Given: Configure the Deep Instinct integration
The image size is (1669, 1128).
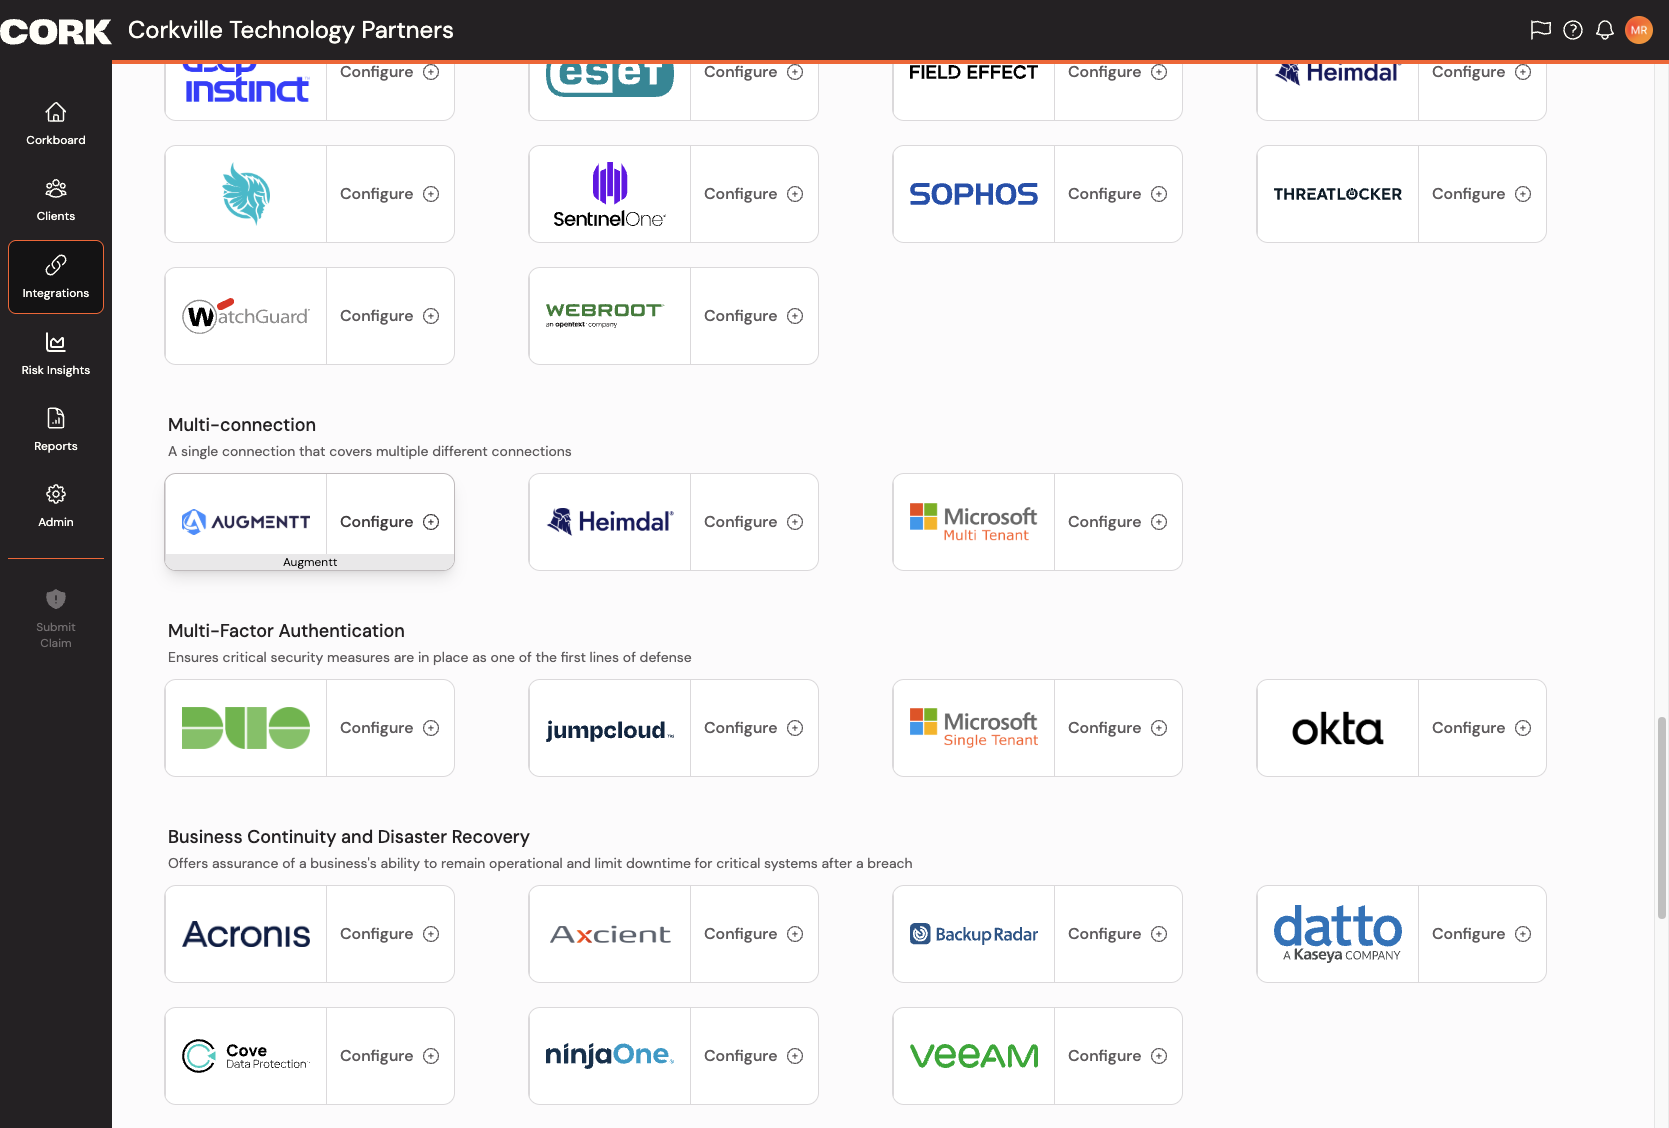Looking at the screenshot, I should click(x=390, y=73).
